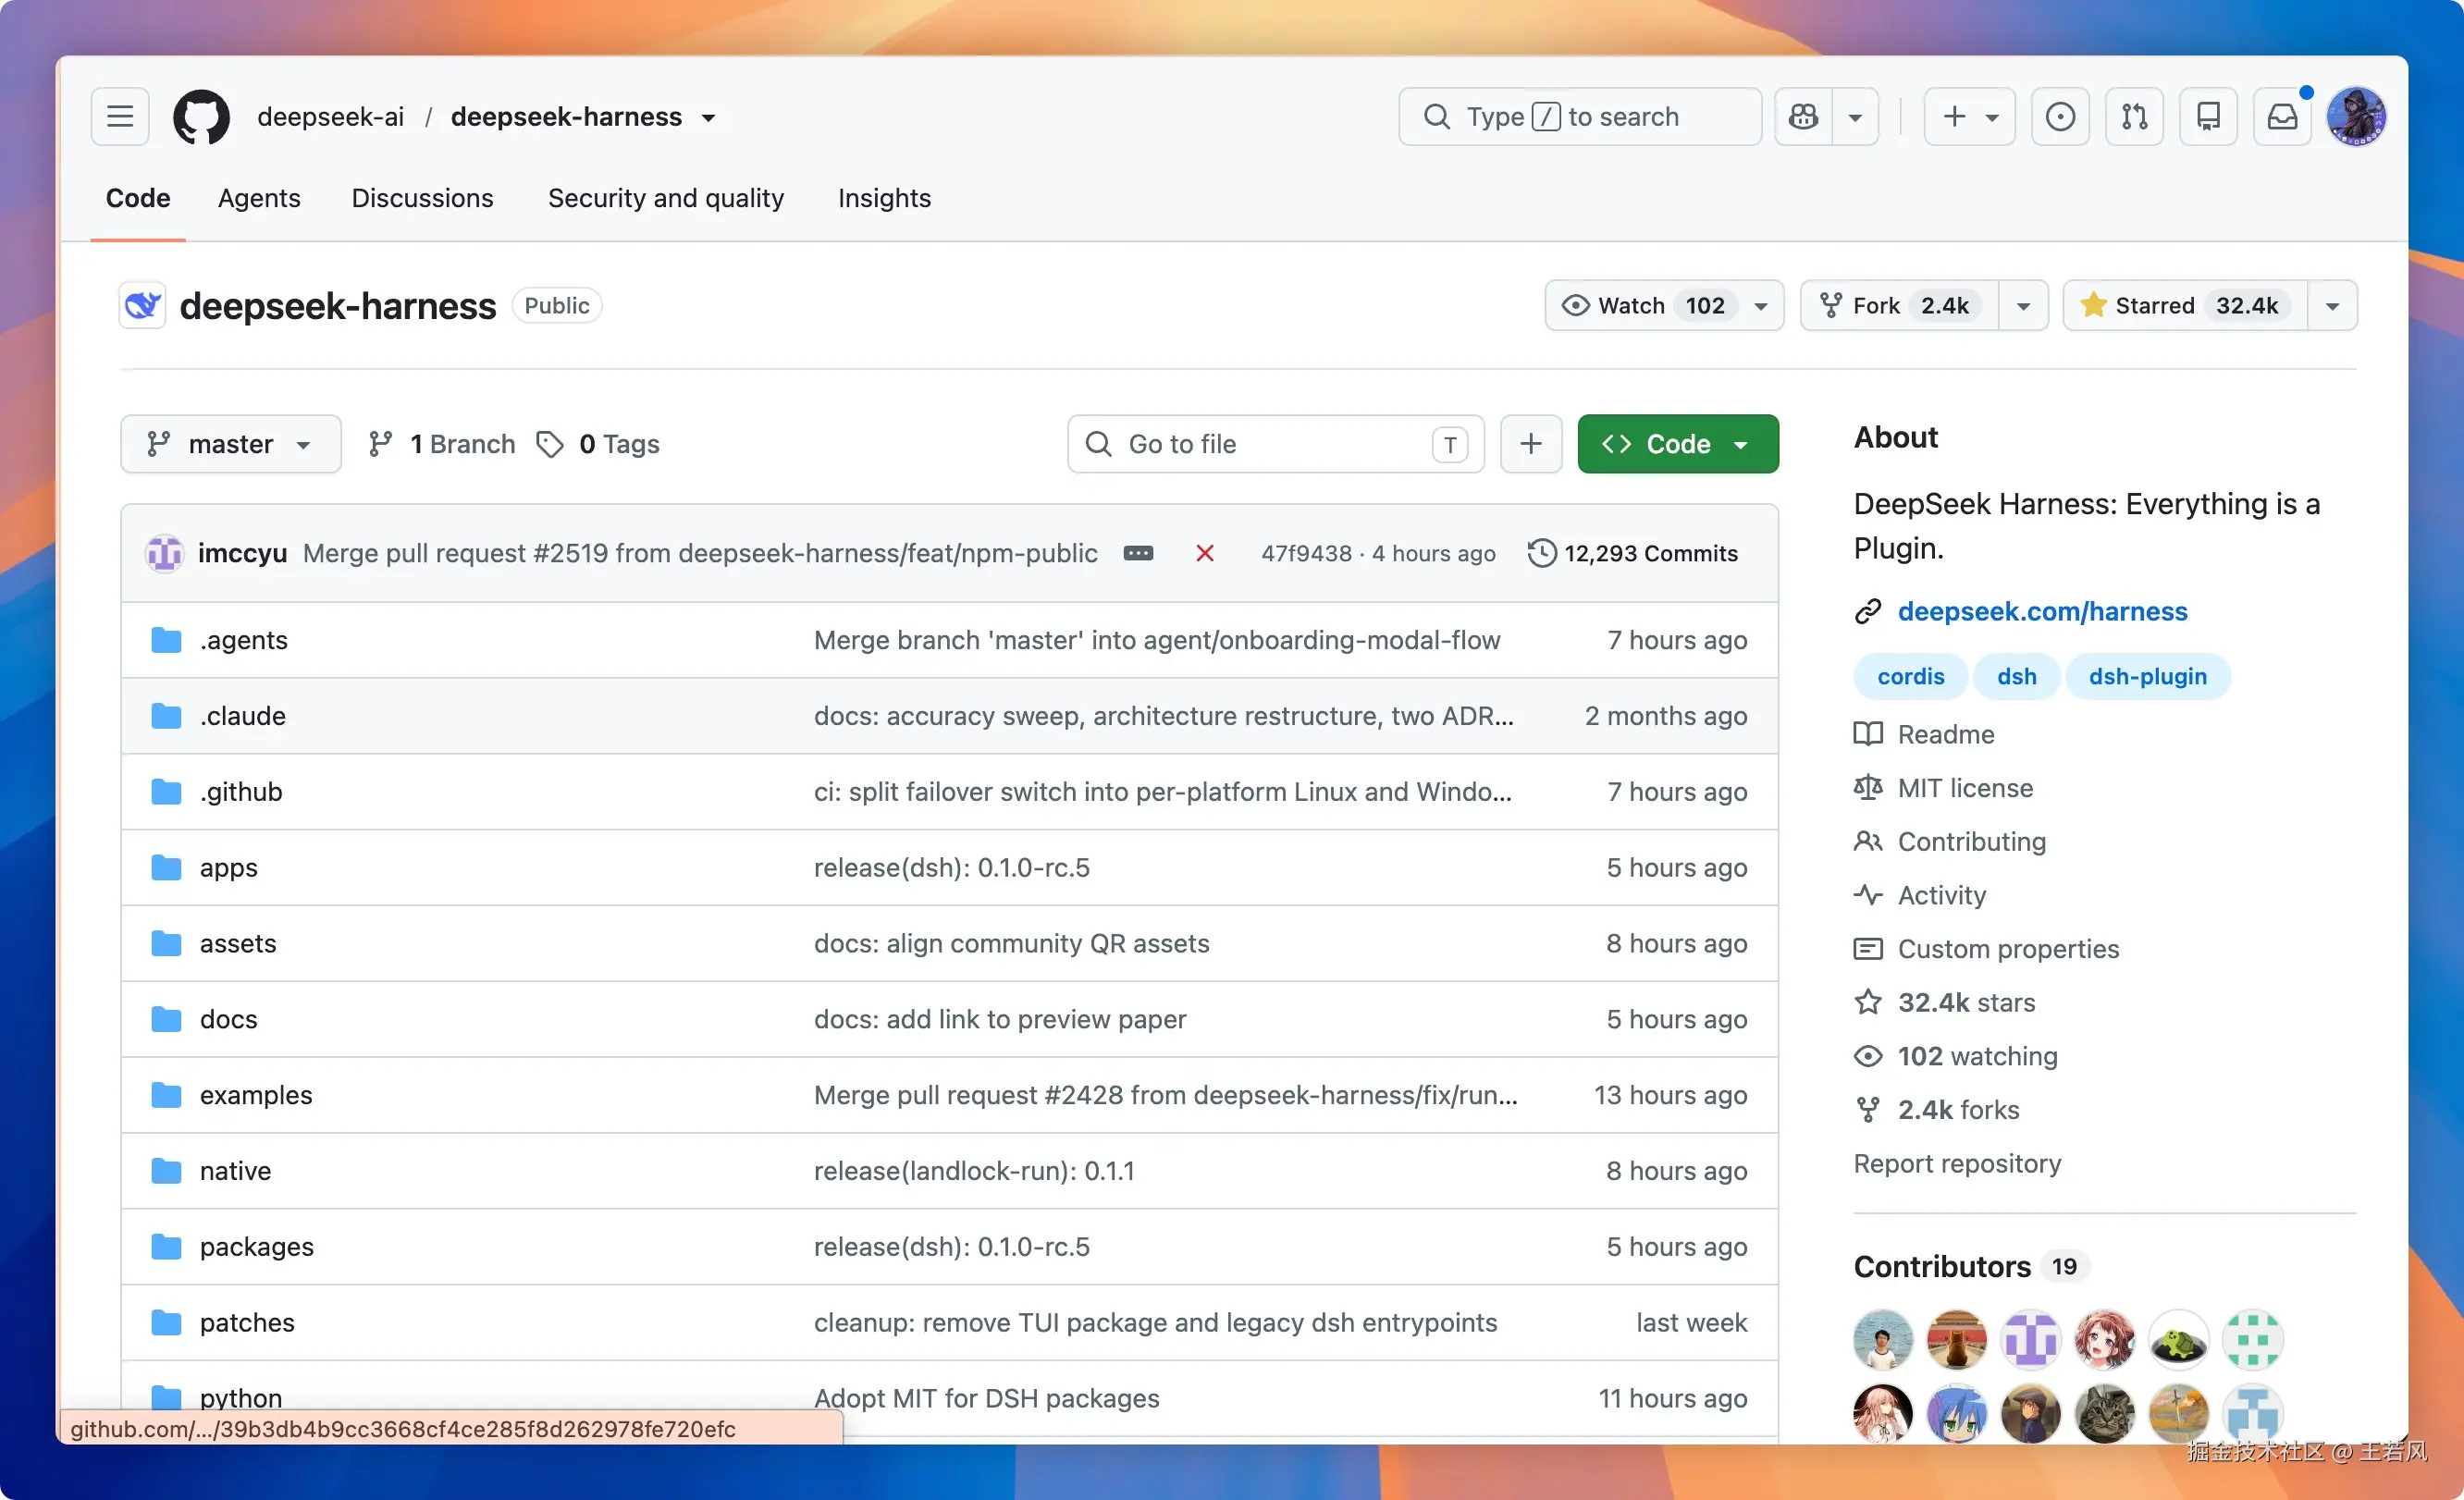Open the apps folder
The width and height of the screenshot is (2464, 1500).
[x=228, y=868]
